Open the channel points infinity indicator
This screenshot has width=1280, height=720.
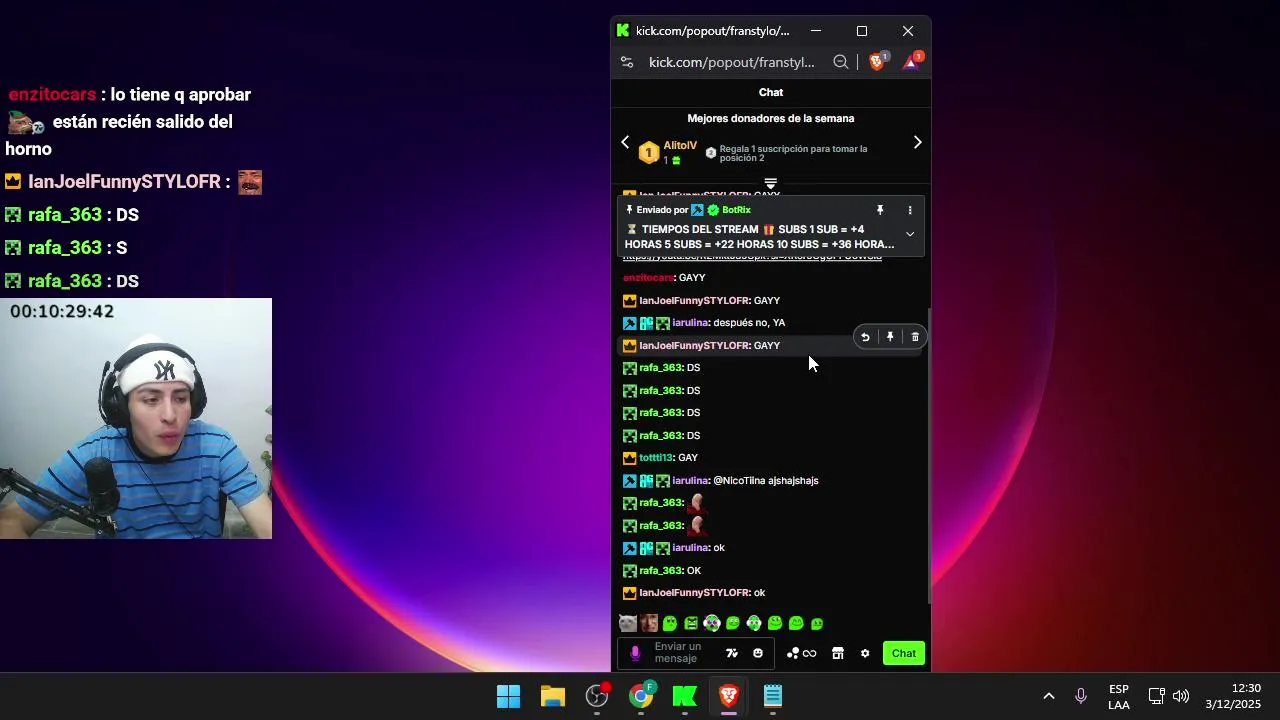(802, 653)
